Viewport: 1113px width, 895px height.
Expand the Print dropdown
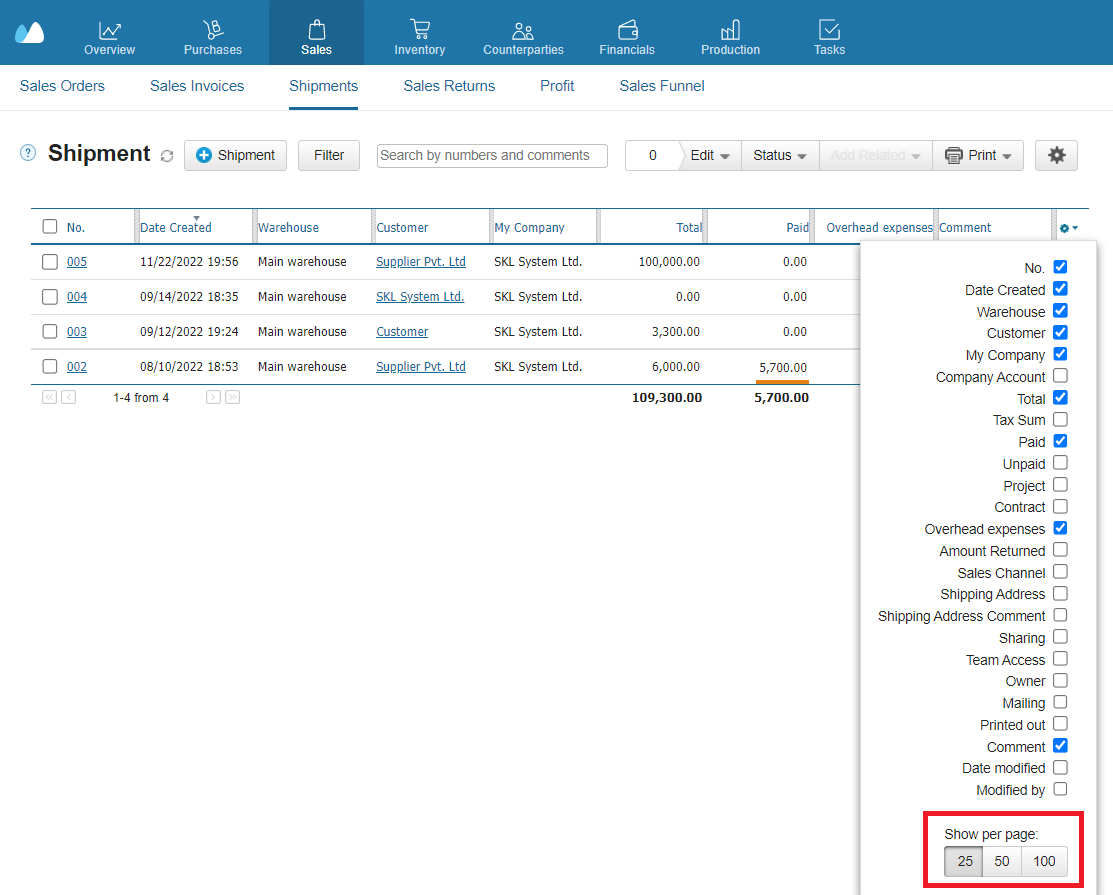click(978, 155)
